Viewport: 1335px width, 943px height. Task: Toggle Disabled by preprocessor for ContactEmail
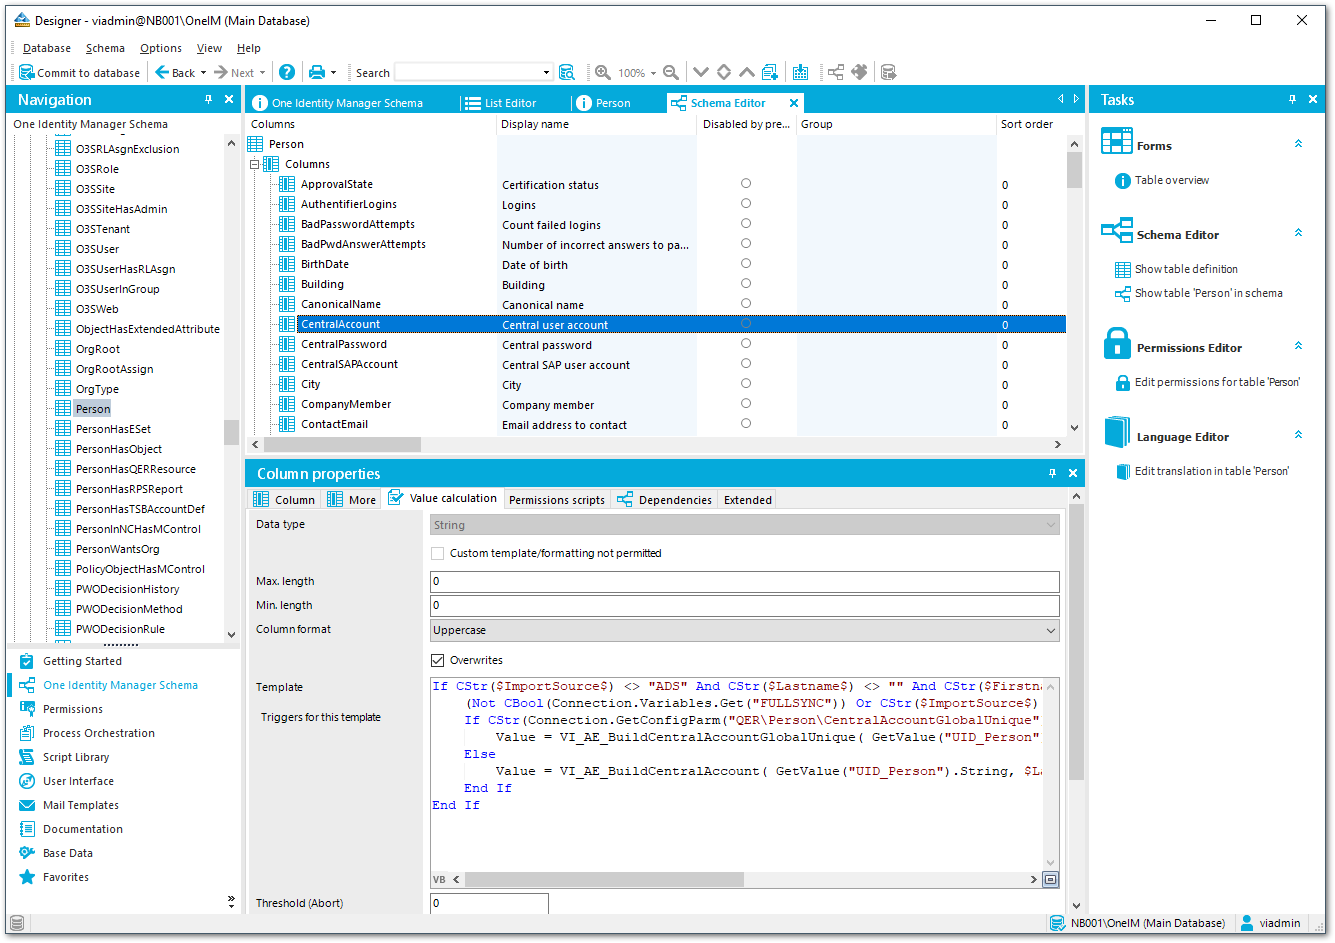click(x=746, y=424)
